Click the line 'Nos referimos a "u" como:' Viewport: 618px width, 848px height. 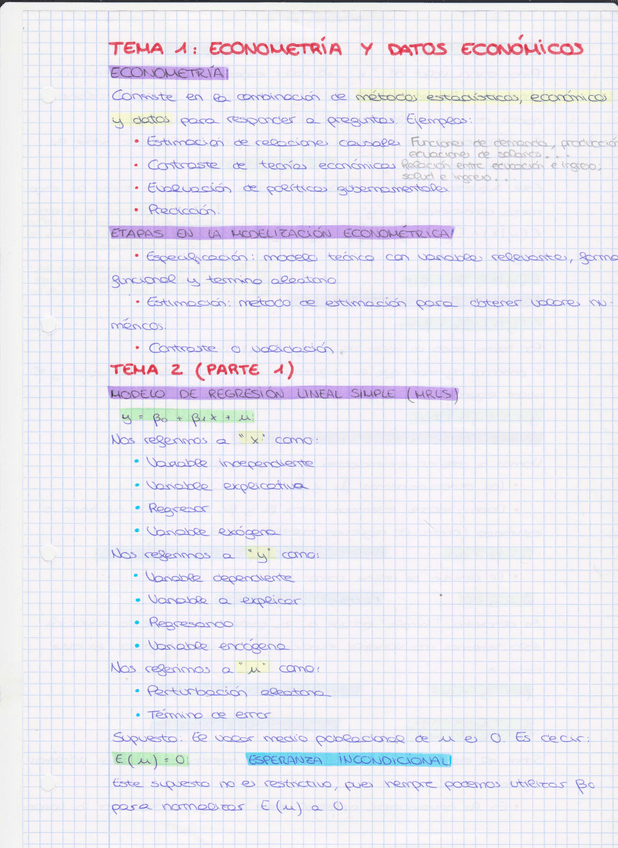pos(215,668)
